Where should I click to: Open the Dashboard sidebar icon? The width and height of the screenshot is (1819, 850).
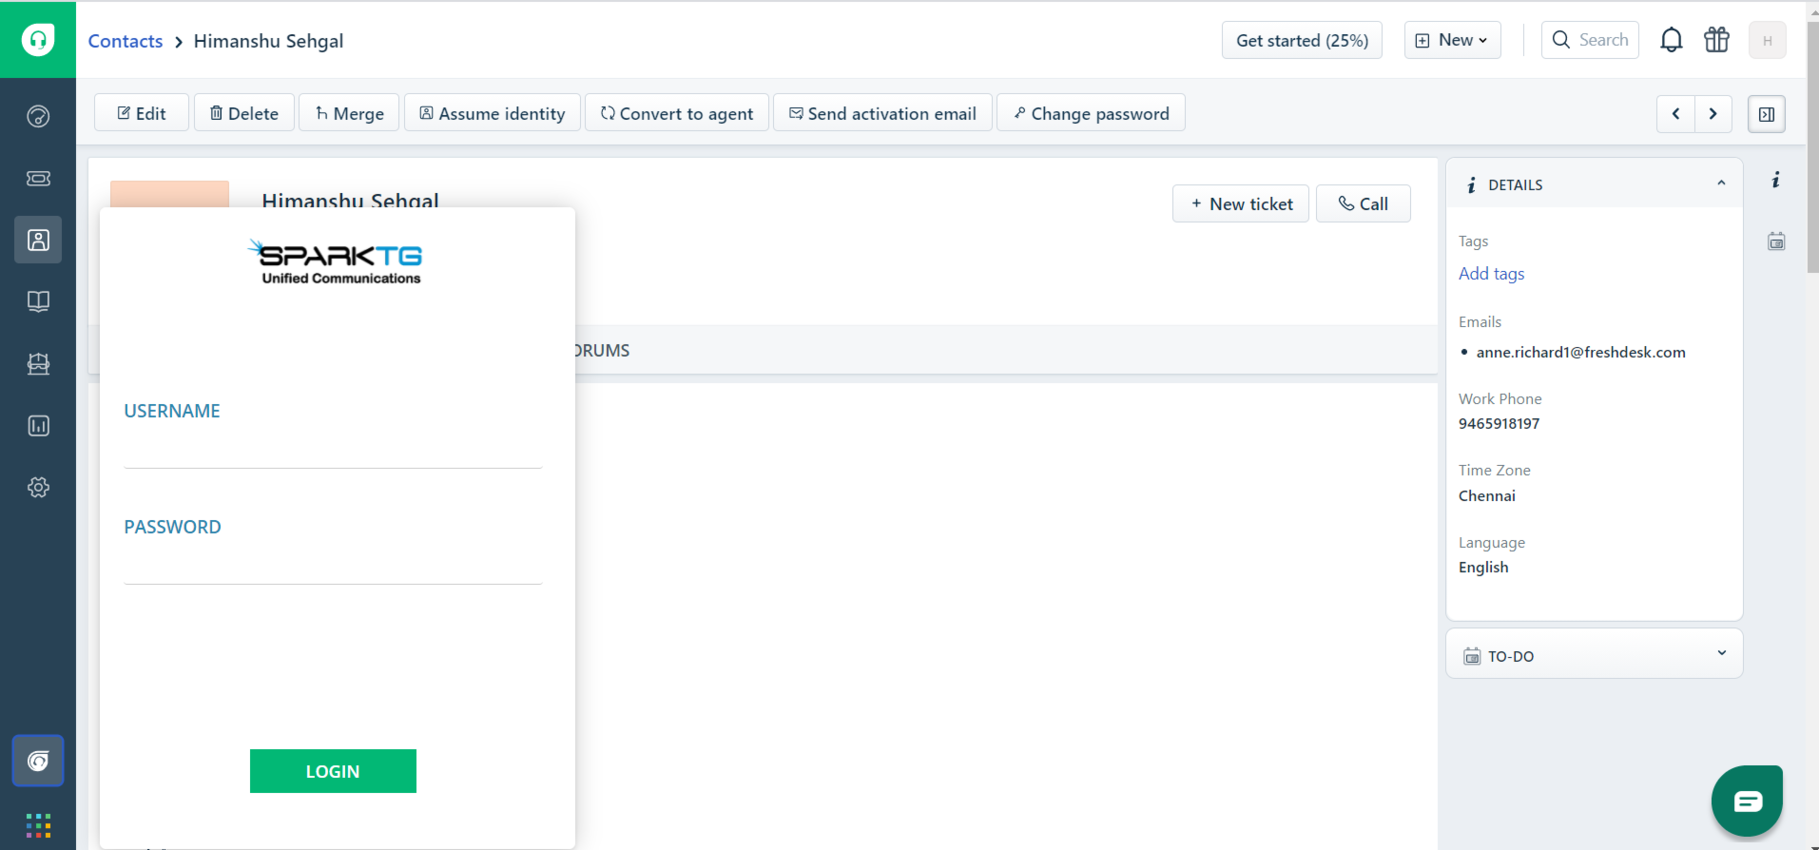point(38,116)
